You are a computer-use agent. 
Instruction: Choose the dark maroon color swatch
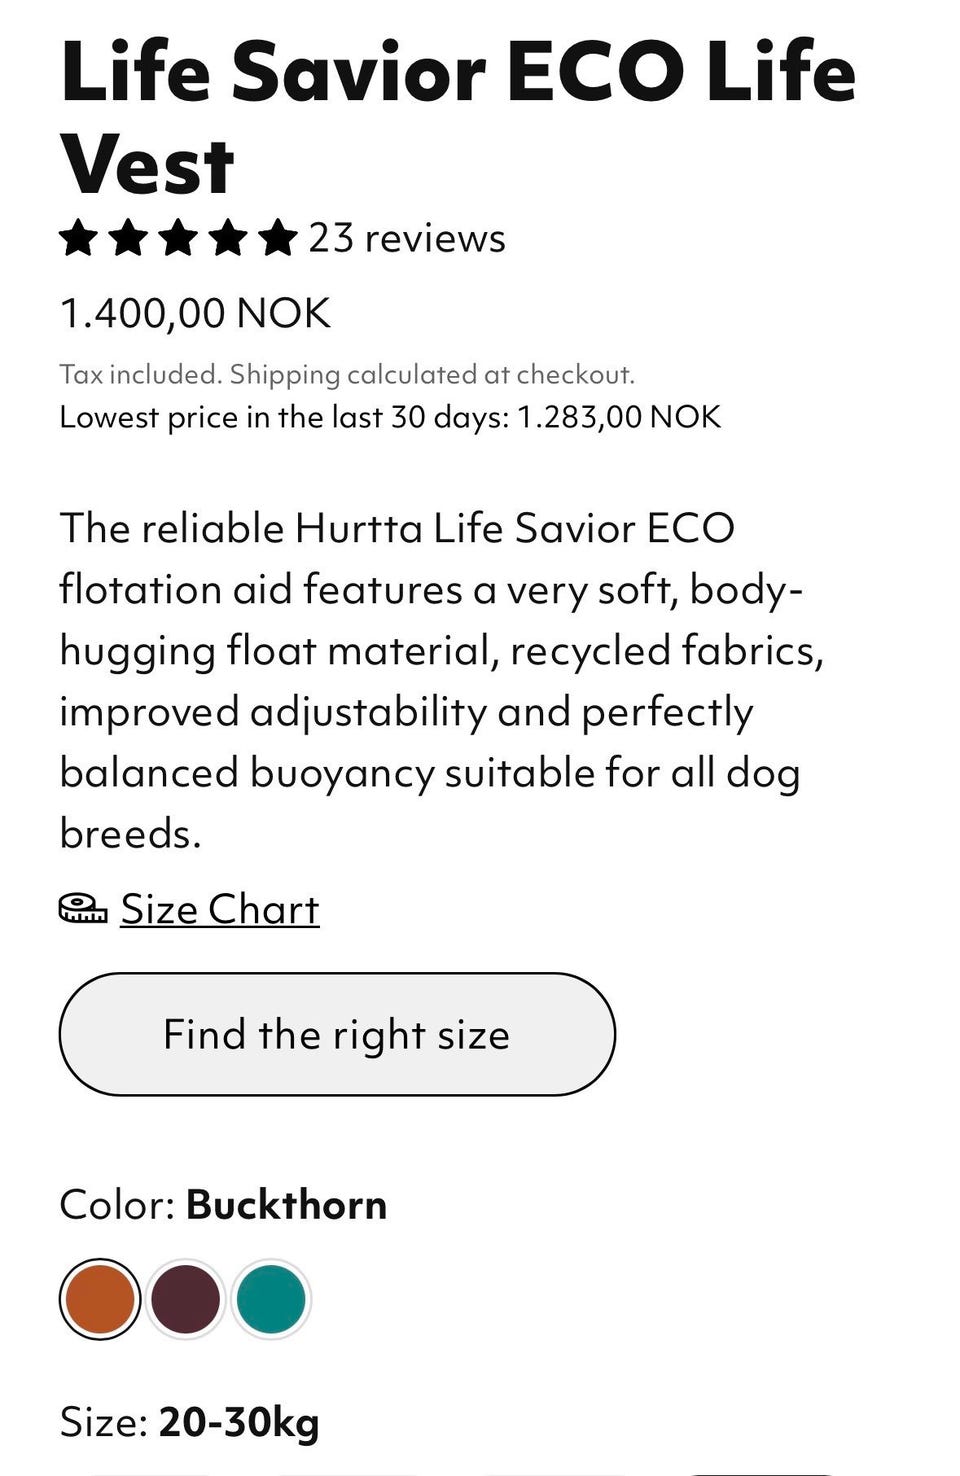[x=186, y=1299]
